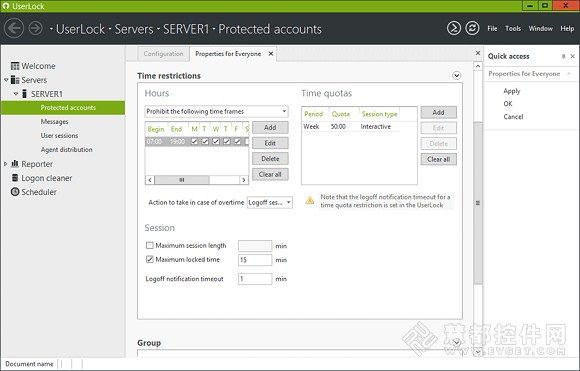Click the hours list scroll right arrow

(x=244, y=180)
